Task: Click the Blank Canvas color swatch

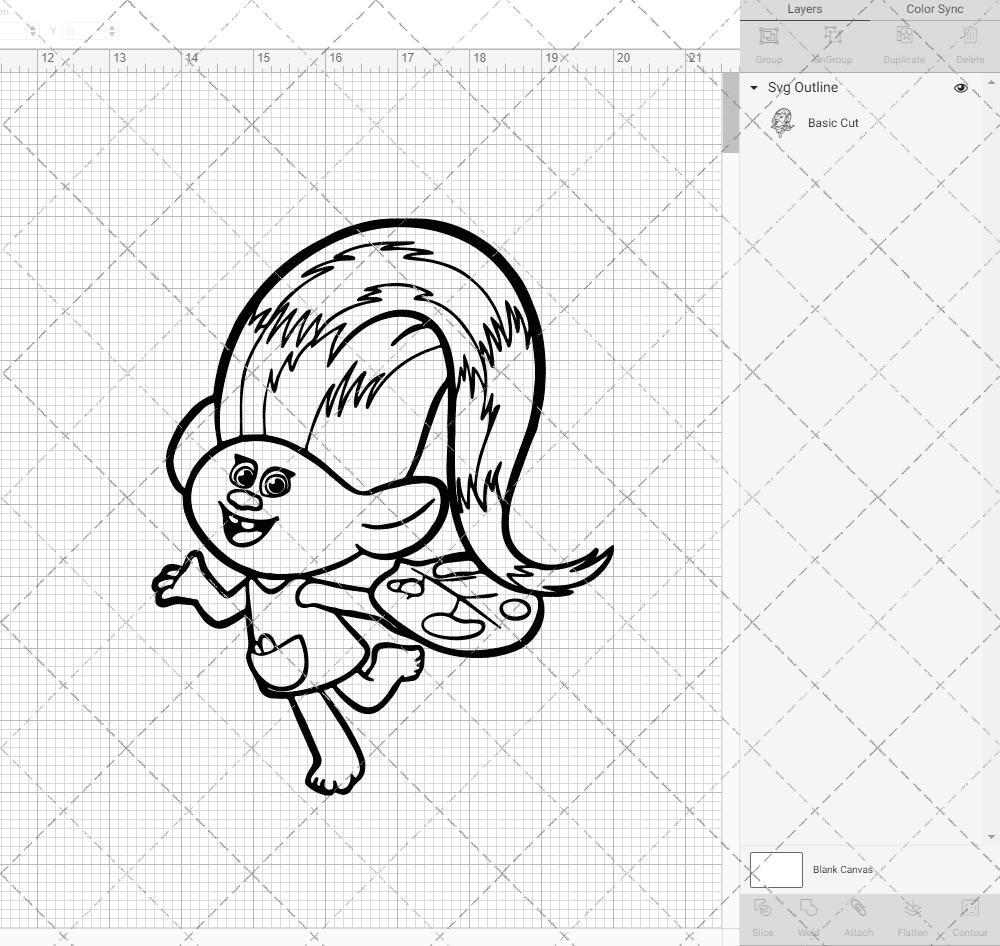Action: pos(775,869)
